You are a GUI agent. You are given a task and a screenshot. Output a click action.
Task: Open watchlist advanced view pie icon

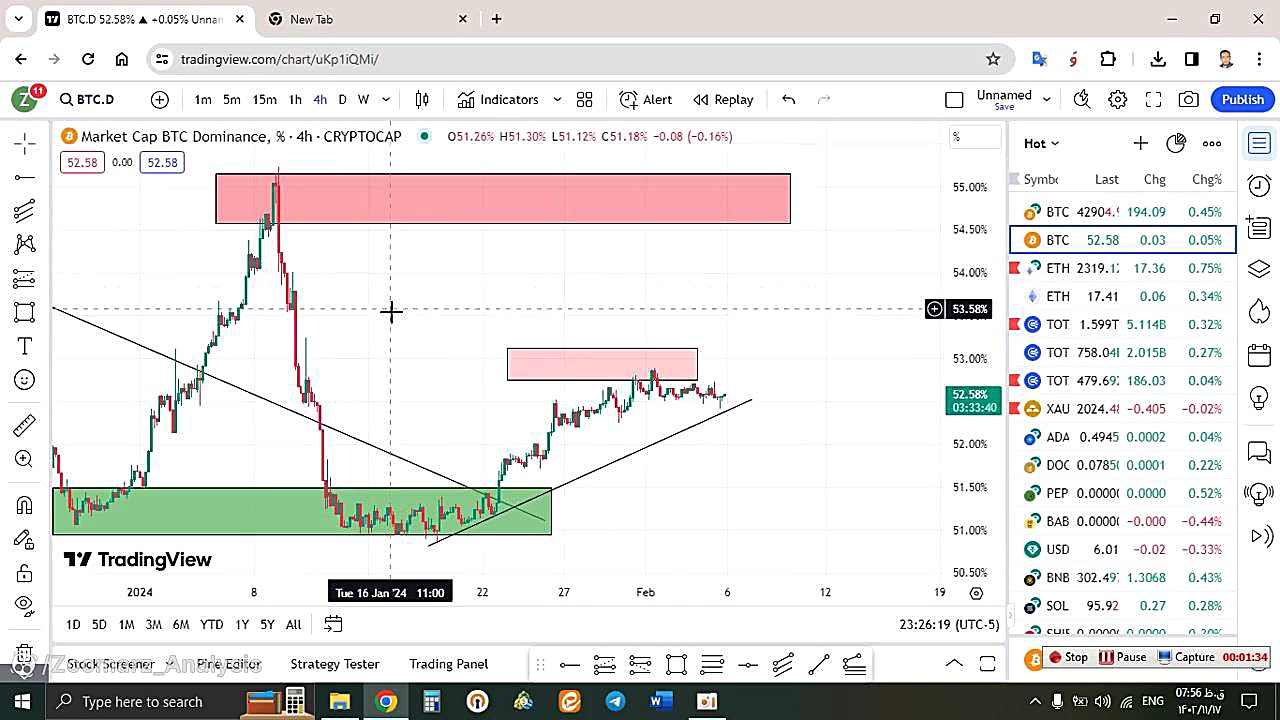(x=1176, y=143)
